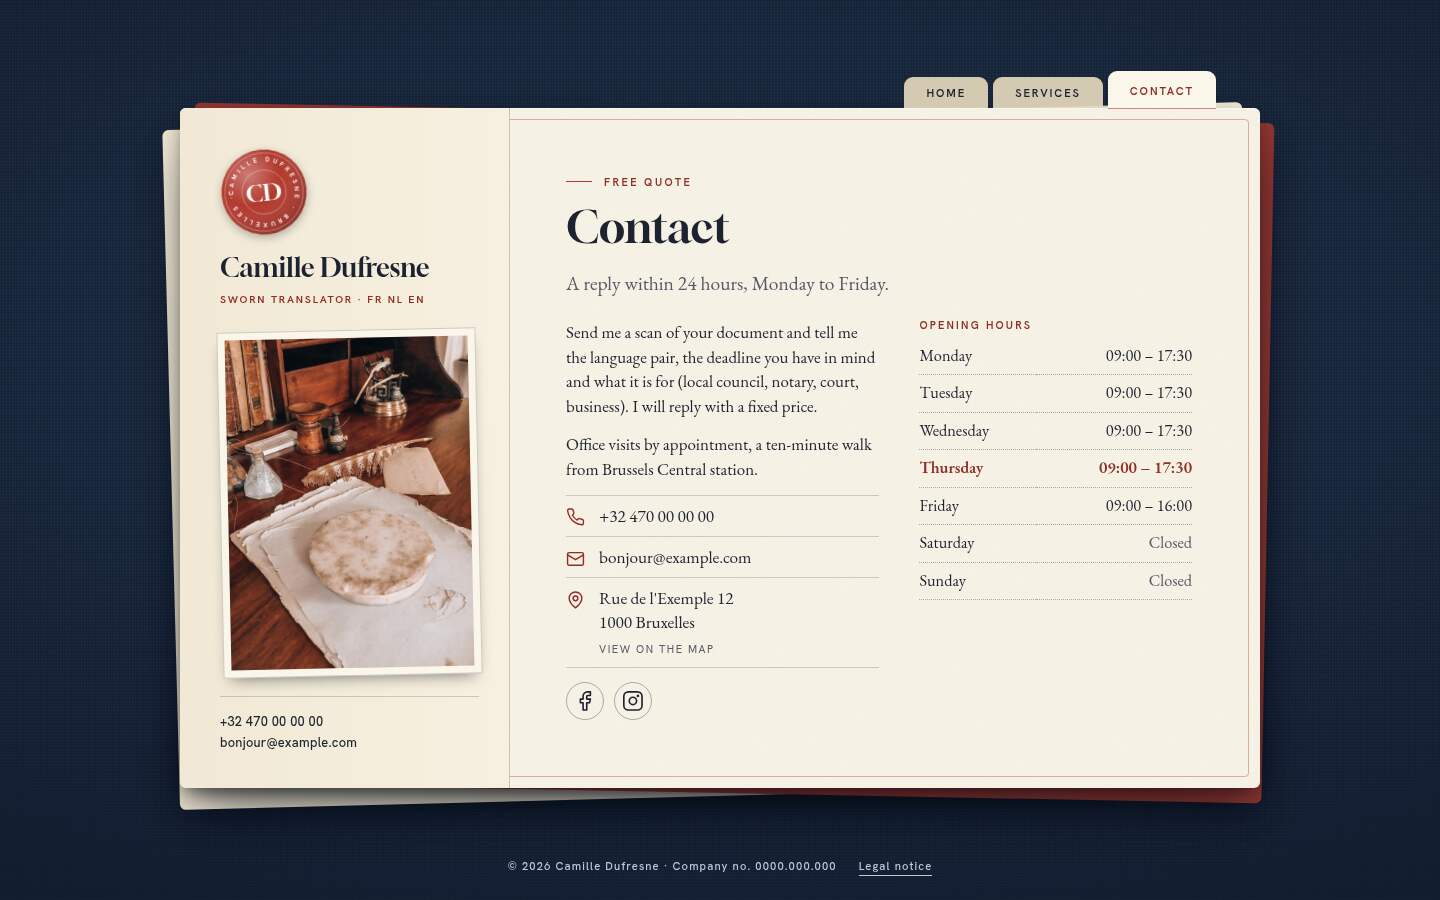Image resolution: width=1440 pixels, height=900 pixels.
Task: Click the email envelope icon
Action: click(576, 558)
